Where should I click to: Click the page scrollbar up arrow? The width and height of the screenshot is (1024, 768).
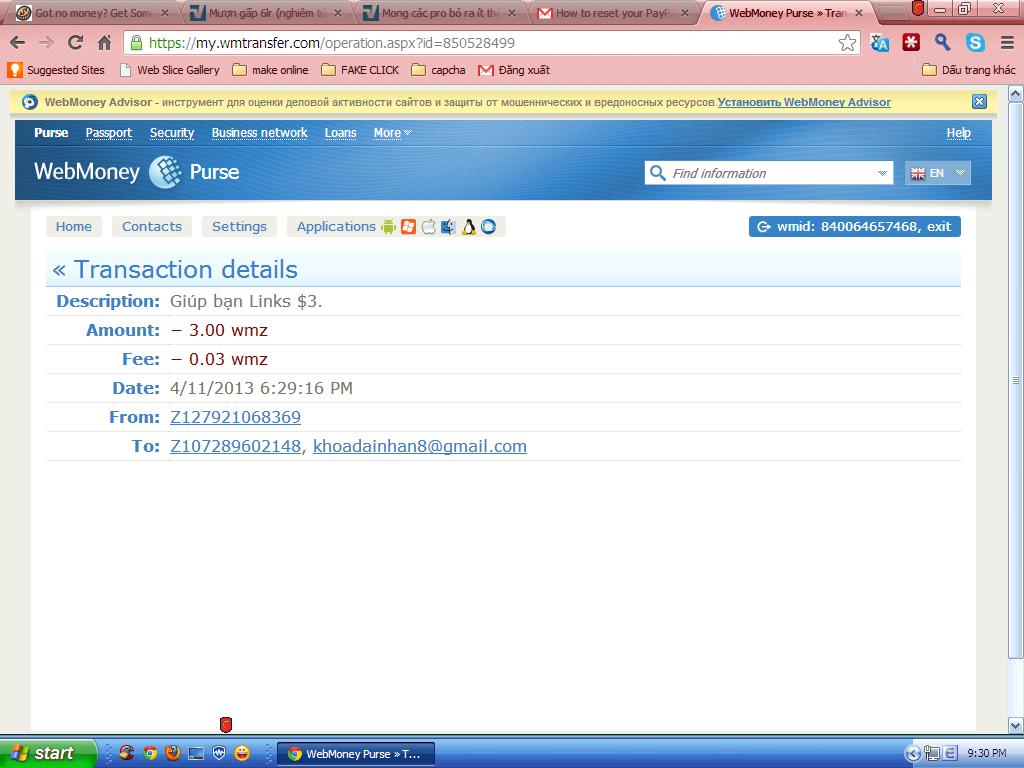(1016, 94)
